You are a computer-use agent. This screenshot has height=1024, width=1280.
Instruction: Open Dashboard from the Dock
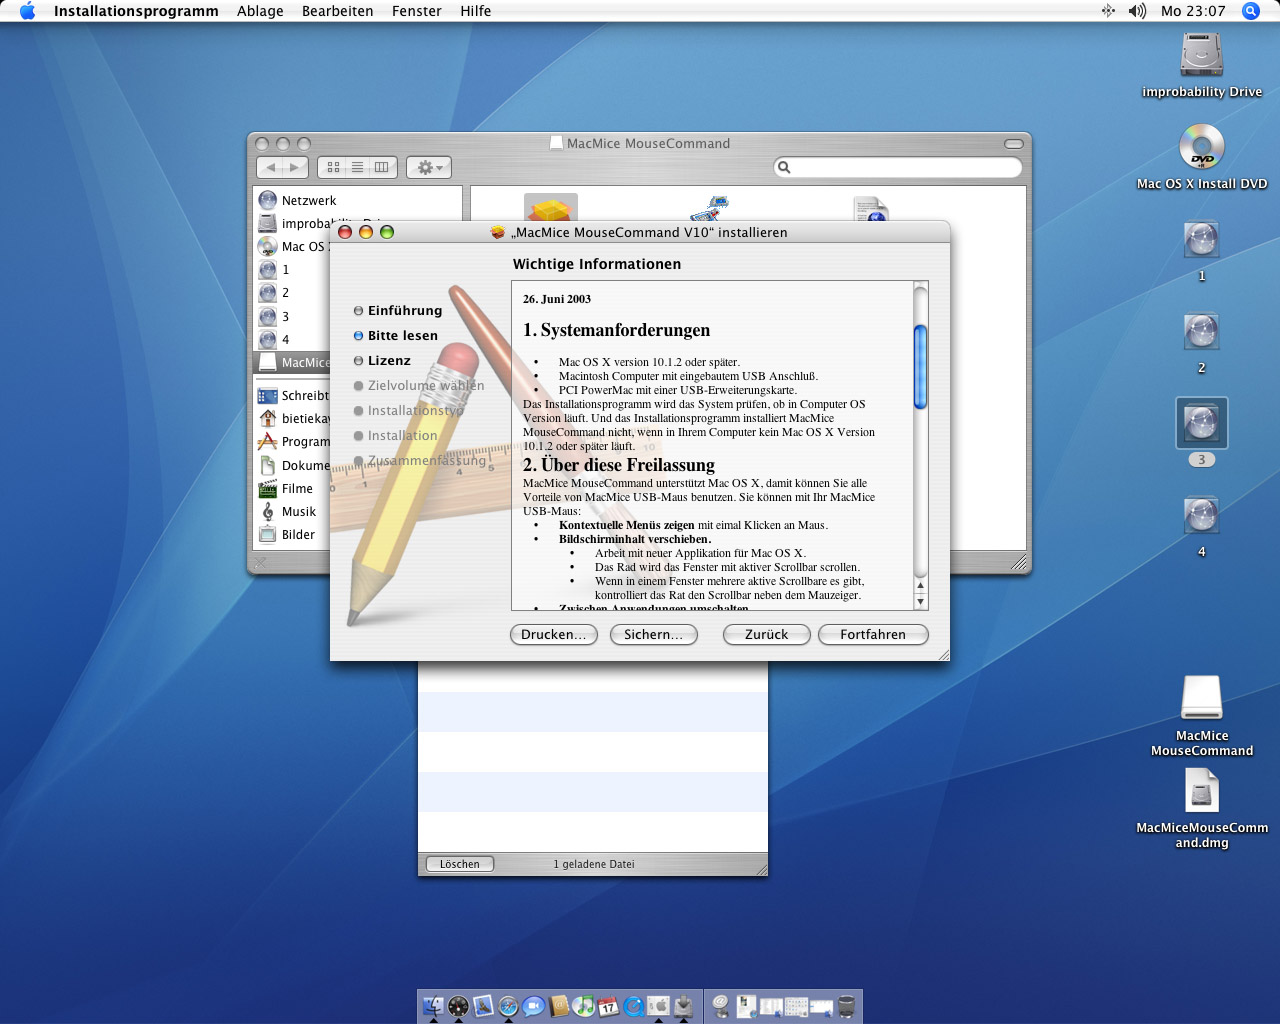point(458,1006)
